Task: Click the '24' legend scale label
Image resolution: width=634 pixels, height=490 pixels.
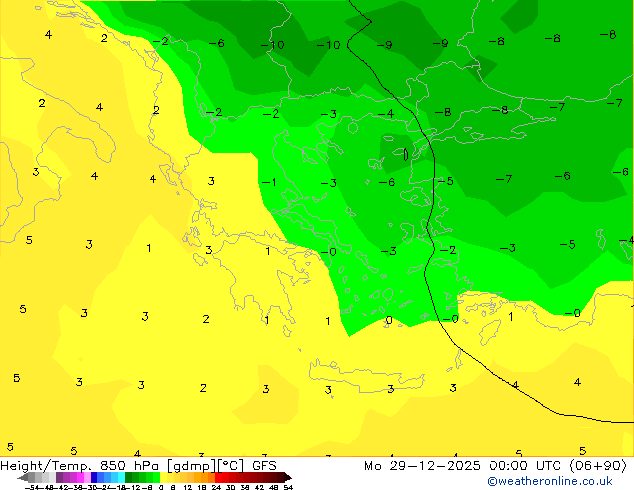Action: pyautogui.click(x=216, y=487)
